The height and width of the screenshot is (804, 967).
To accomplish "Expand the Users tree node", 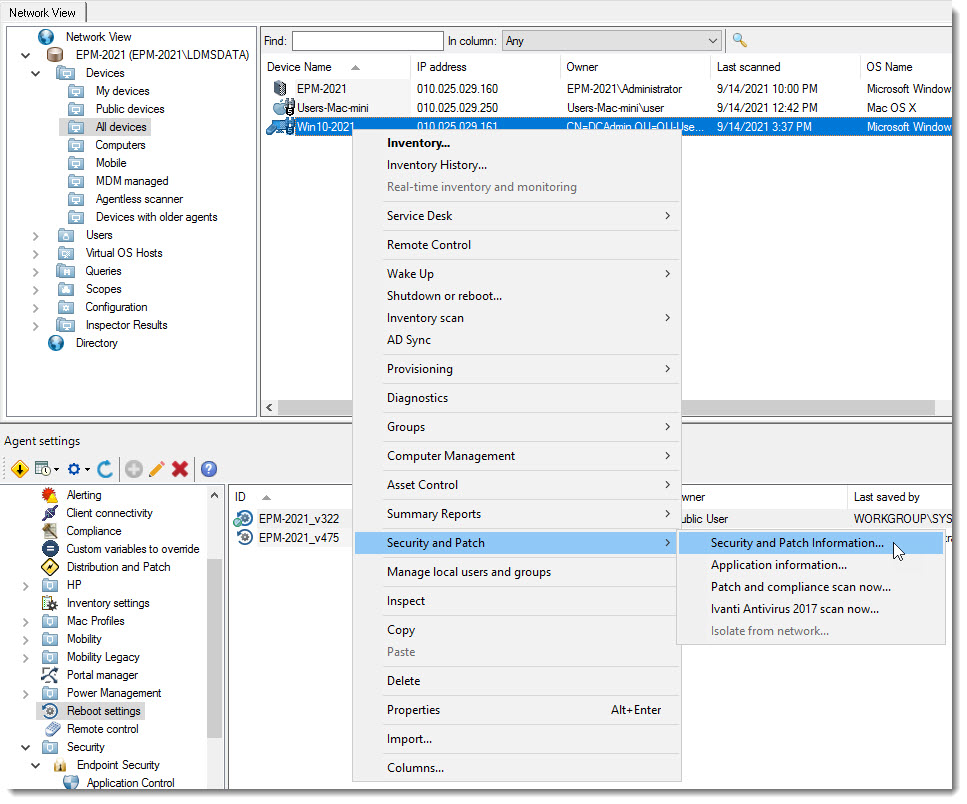I will [x=36, y=234].
